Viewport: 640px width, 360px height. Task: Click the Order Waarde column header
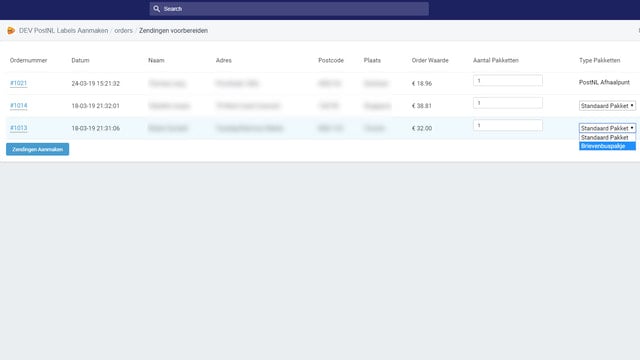point(430,60)
